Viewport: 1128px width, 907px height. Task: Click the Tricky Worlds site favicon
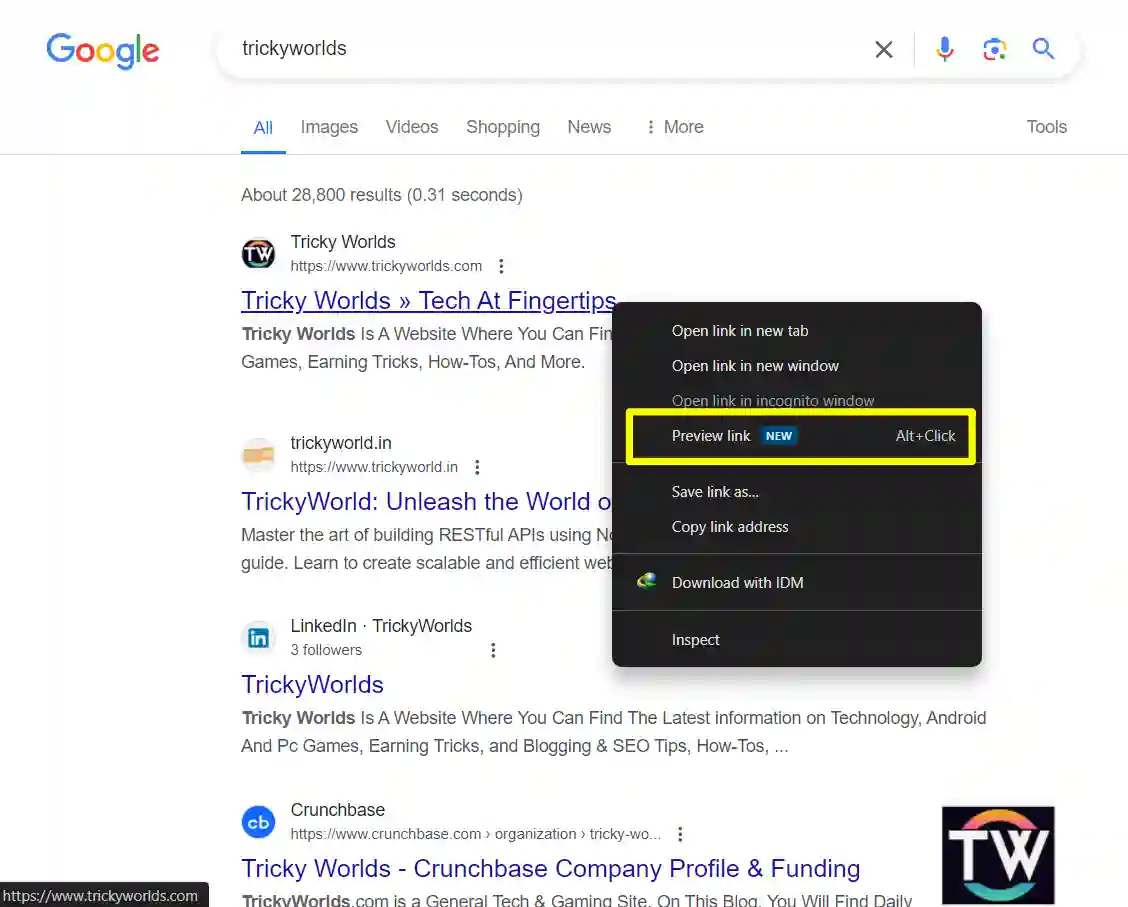pos(259,253)
